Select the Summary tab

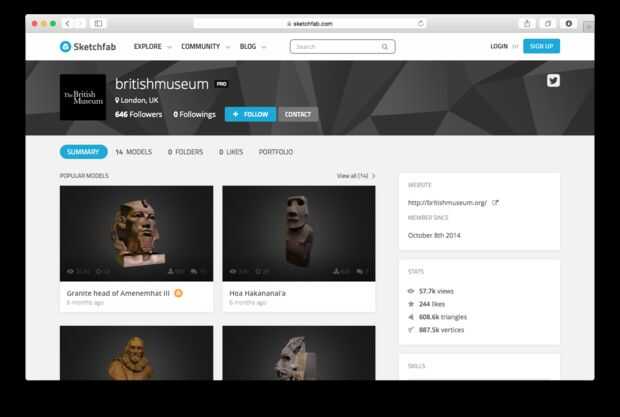coord(83,152)
